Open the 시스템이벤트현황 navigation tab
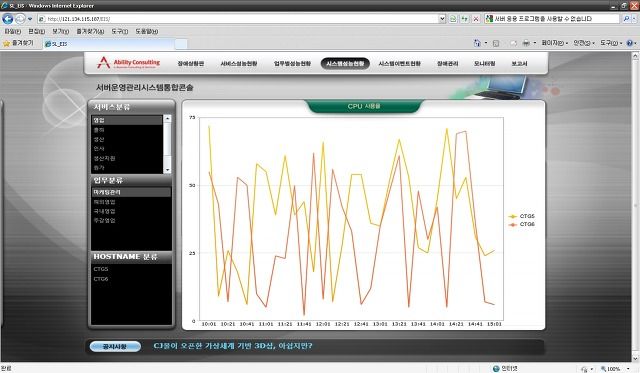The height and width of the screenshot is (373, 640). pyautogui.click(x=400, y=64)
